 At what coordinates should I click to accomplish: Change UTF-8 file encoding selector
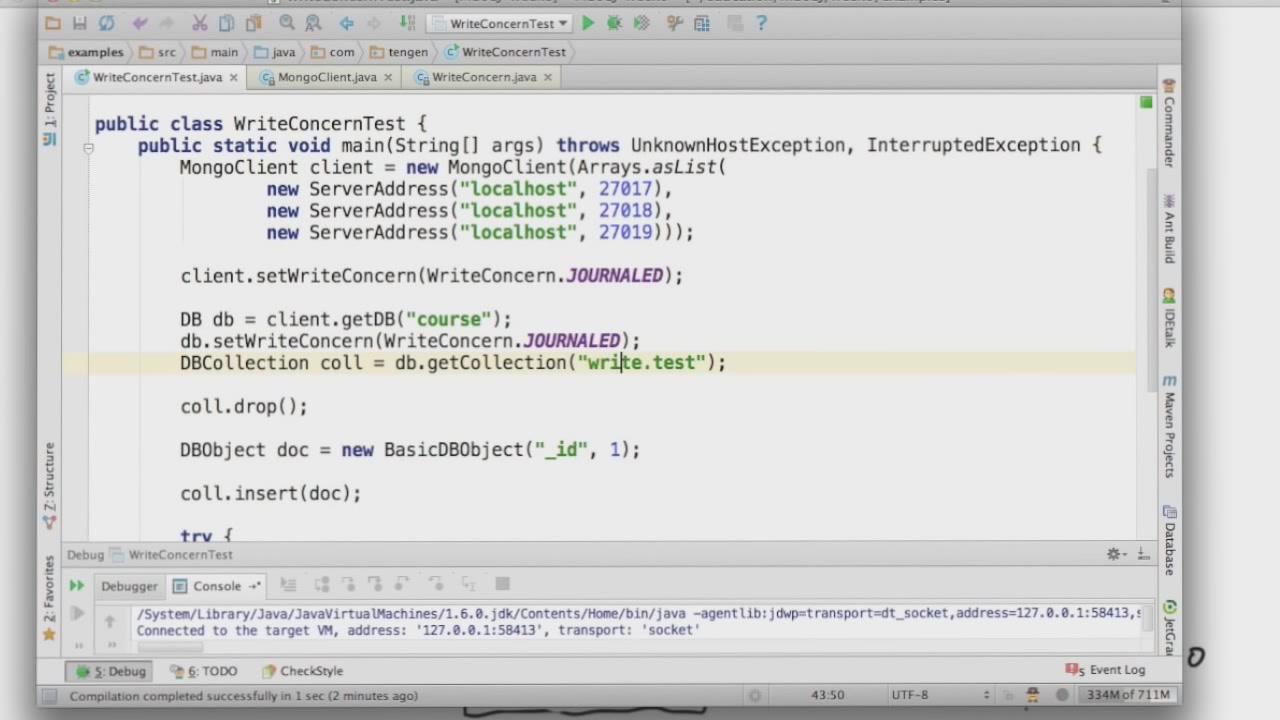click(940, 695)
